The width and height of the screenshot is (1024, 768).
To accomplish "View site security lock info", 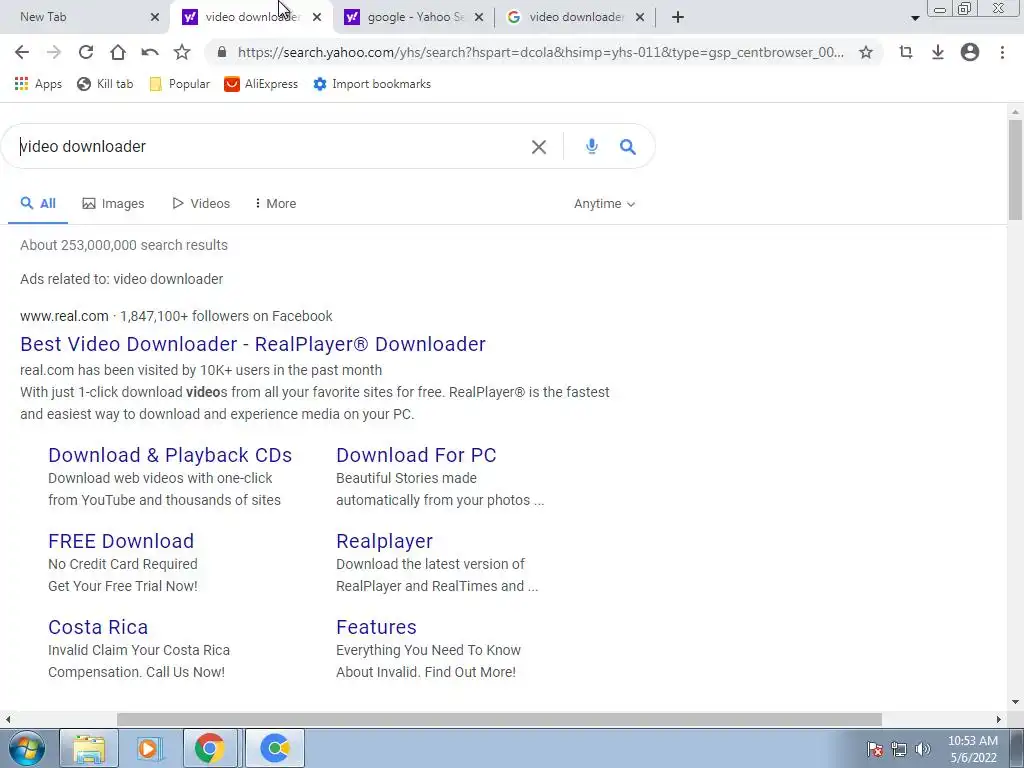I will [x=222, y=52].
